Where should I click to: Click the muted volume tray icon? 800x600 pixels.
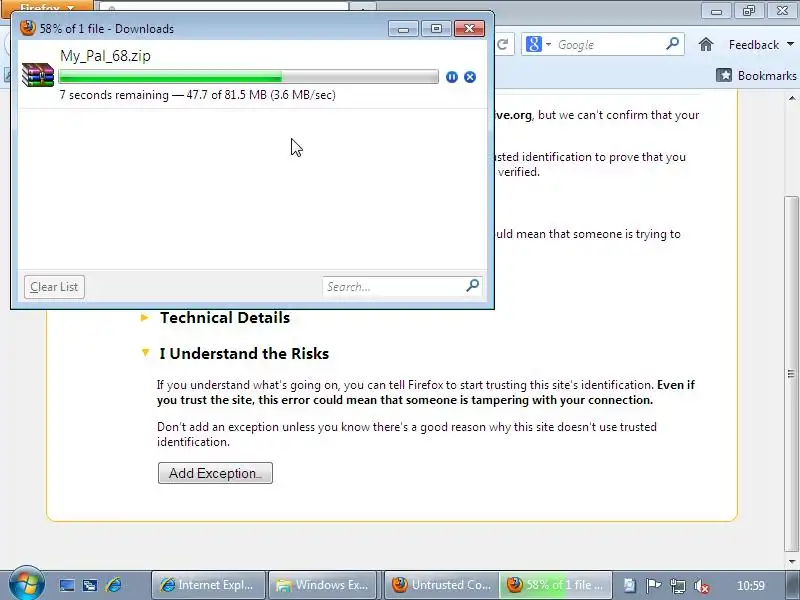point(702,586)
